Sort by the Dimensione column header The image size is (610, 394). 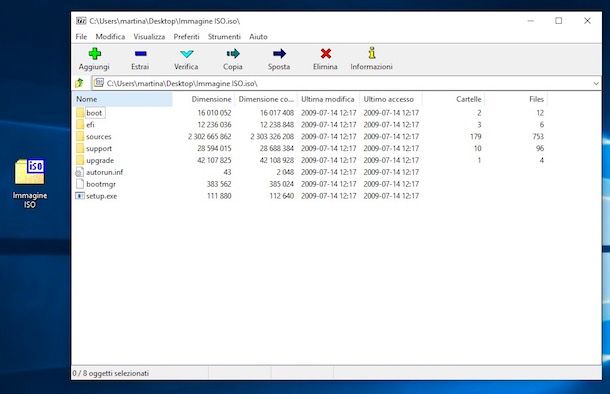(x=203, y=99)
